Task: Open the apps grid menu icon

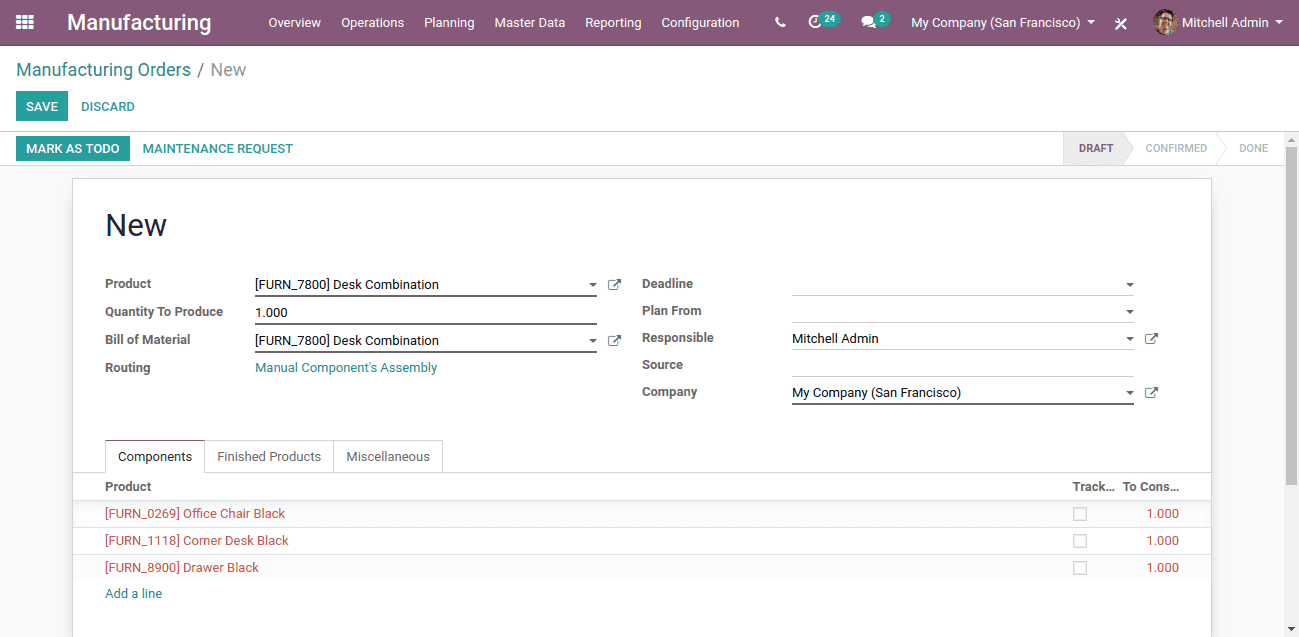Action: [24, 22]
